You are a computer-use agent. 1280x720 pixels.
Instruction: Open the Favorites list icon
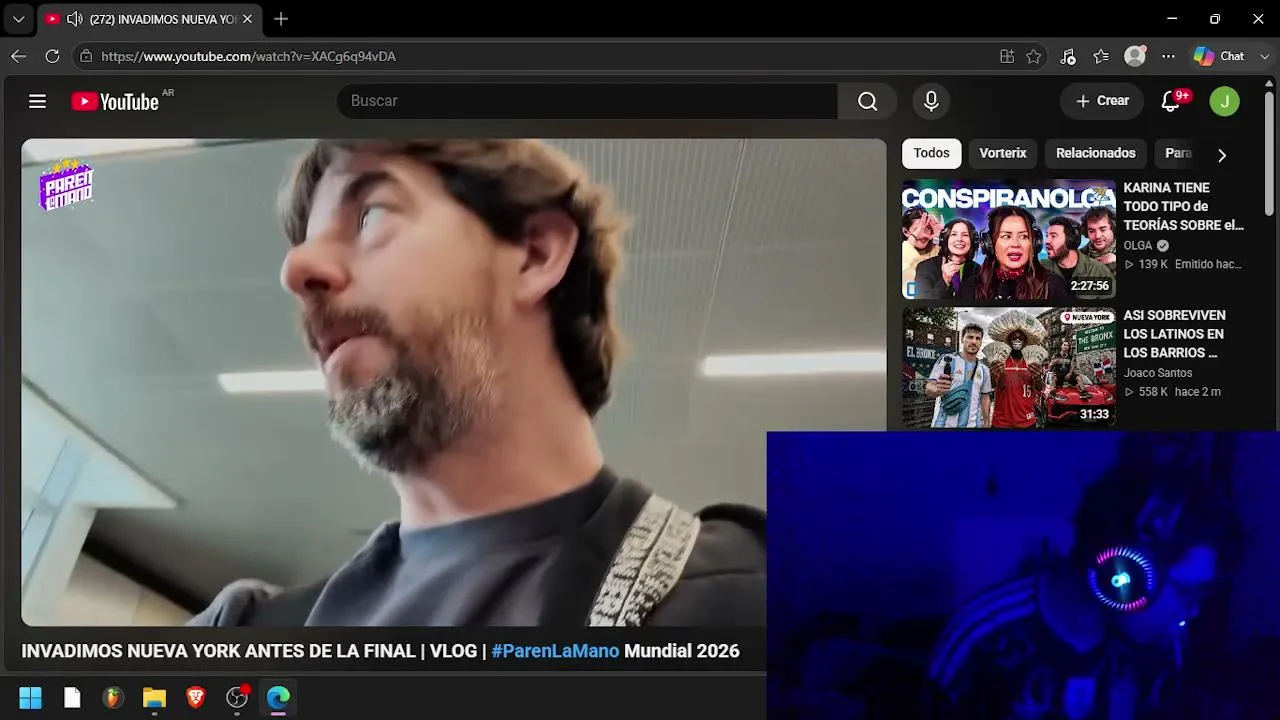(1101, 56)
